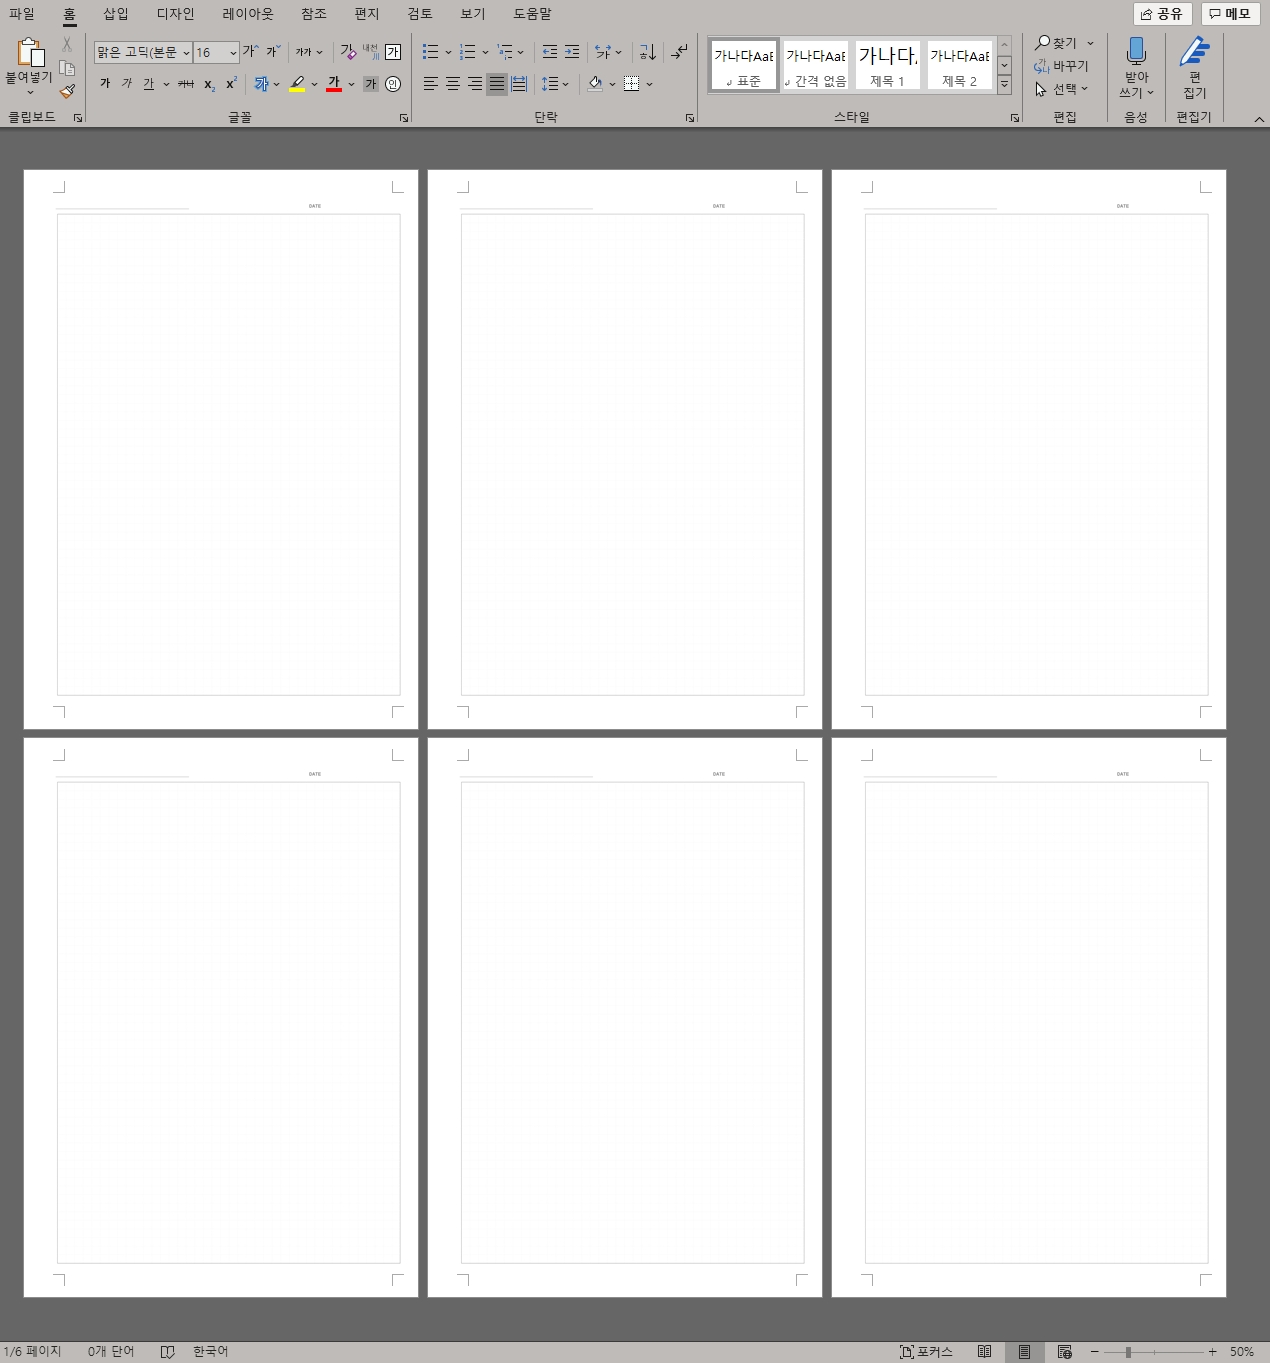Open the 검토 tab
This screenshot has width=1270, height=1363.
pos(420,14)
